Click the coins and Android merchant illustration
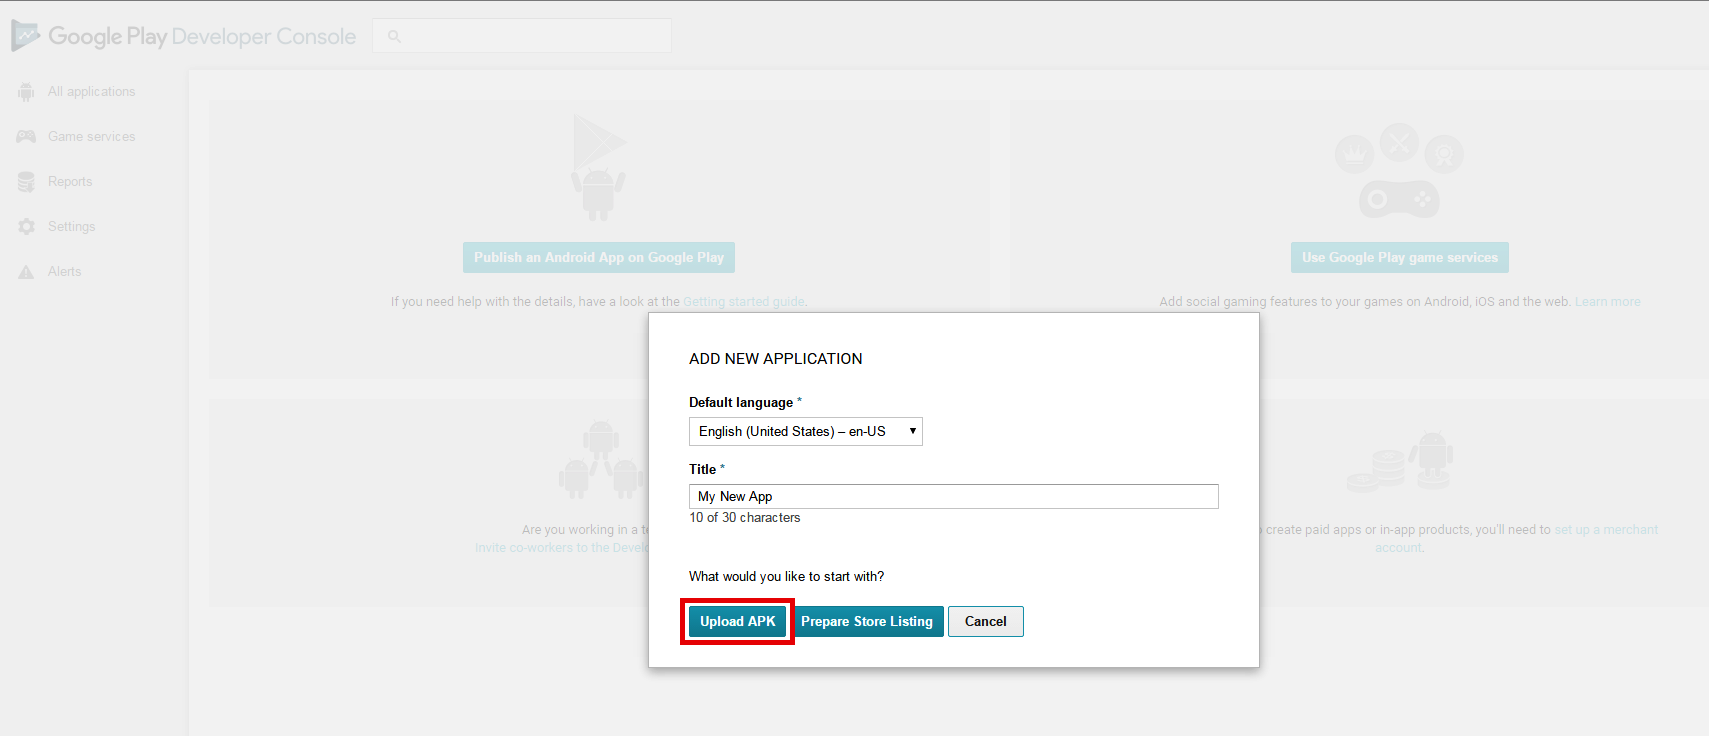The height and width of the screenshot is (736, 1709). click(1399, 461)
